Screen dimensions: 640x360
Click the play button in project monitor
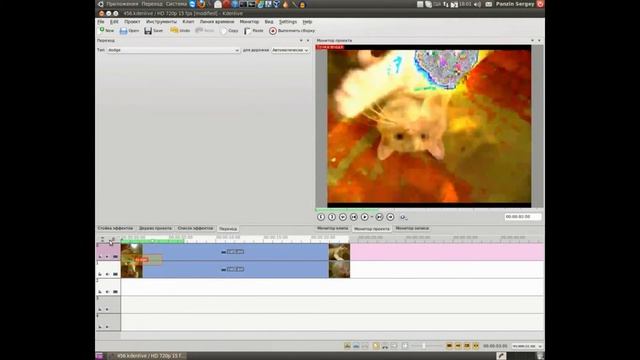coord(364,217)
